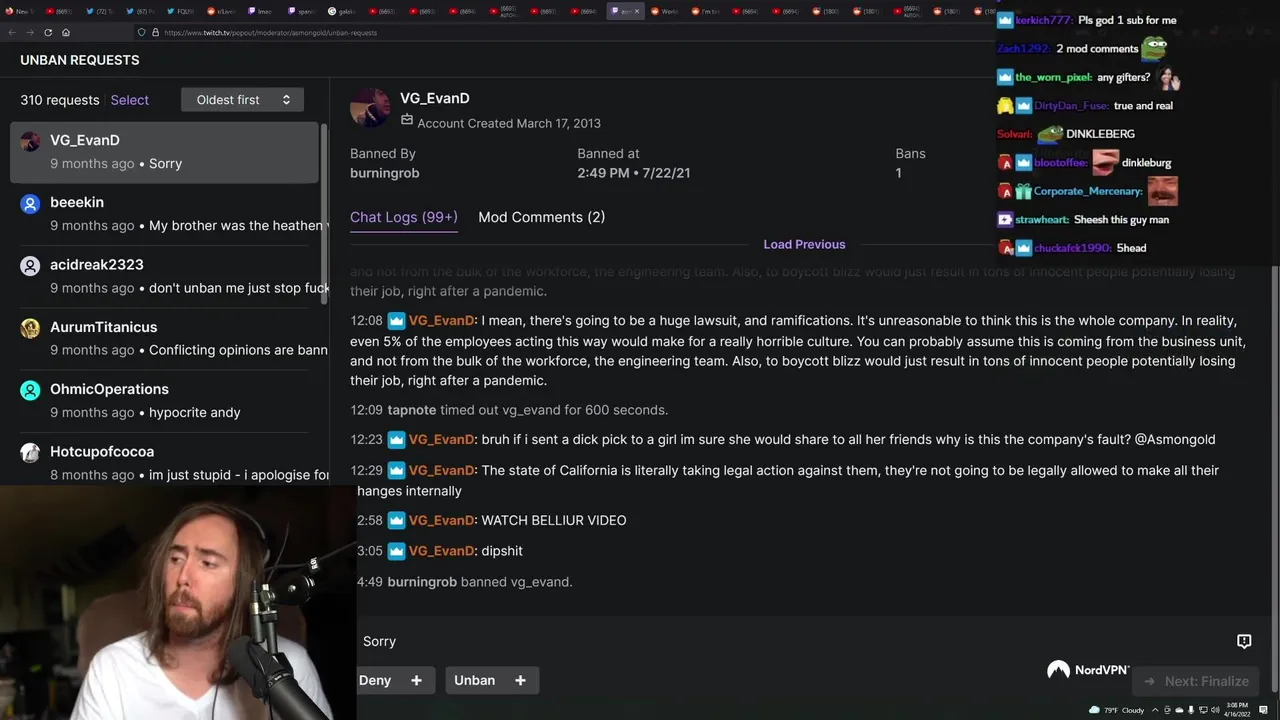Click beeekin's avatar icon in request list
Image resolution: width=1280 pixels, height=720 pixels.
pos(30,204)
